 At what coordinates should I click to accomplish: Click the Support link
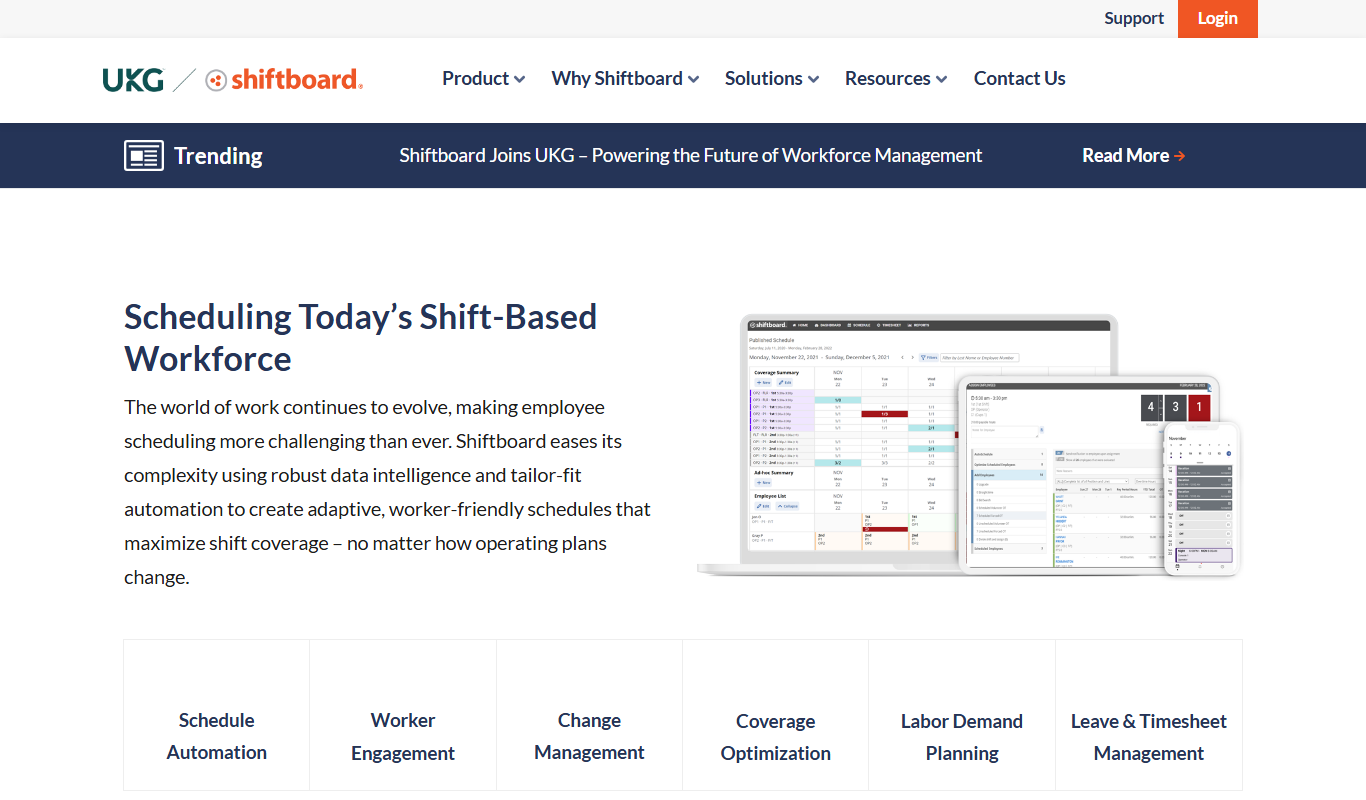coord(1134,18)
